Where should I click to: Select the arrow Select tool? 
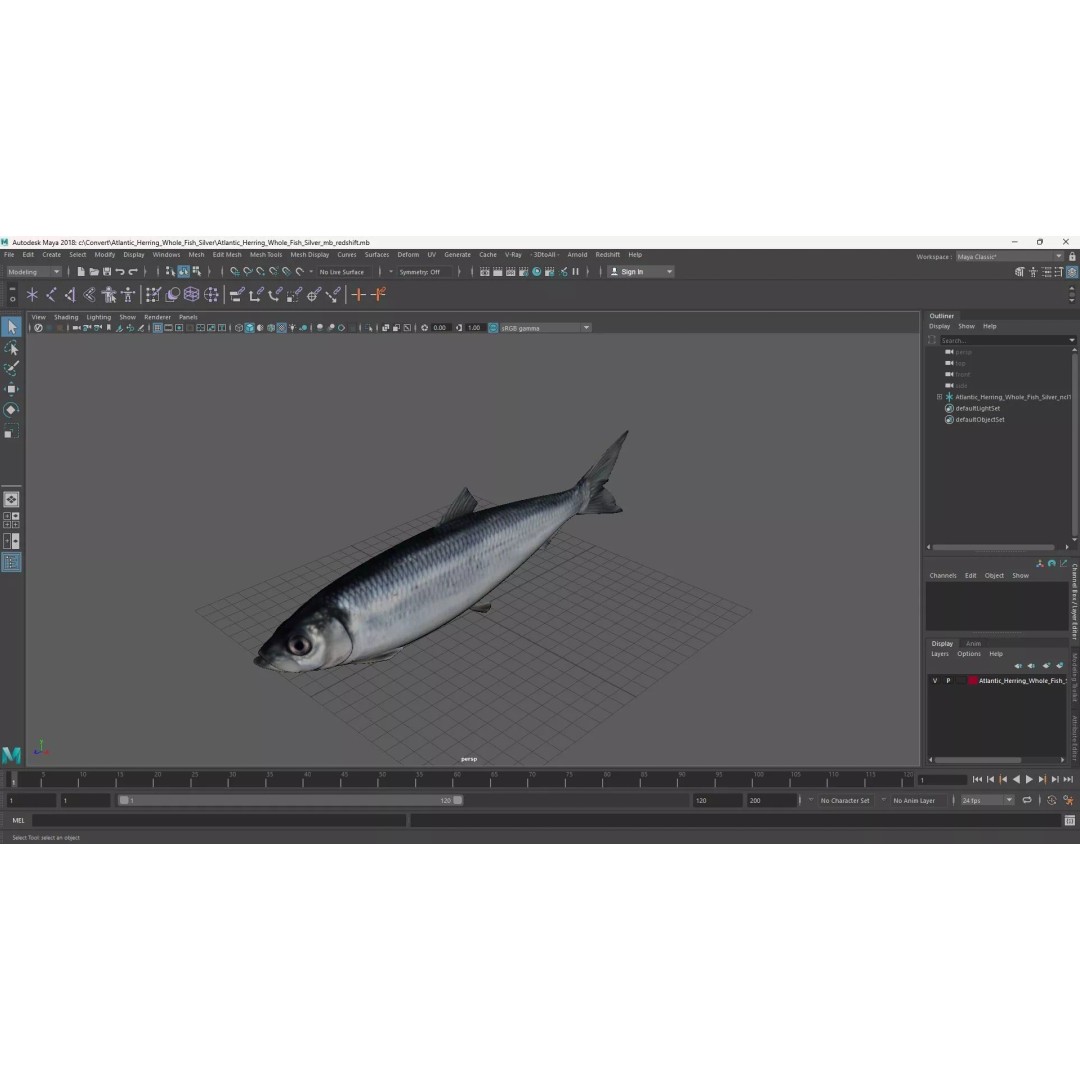coord(12,327)
